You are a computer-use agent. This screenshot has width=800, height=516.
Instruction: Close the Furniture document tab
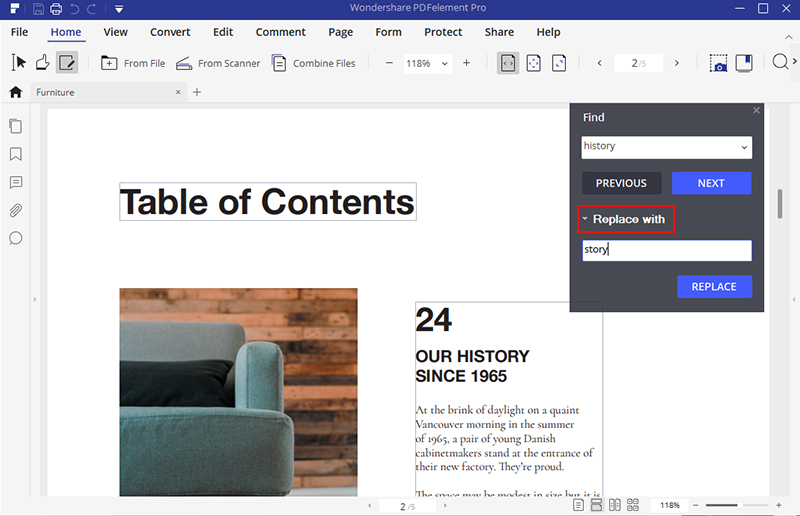178,92
